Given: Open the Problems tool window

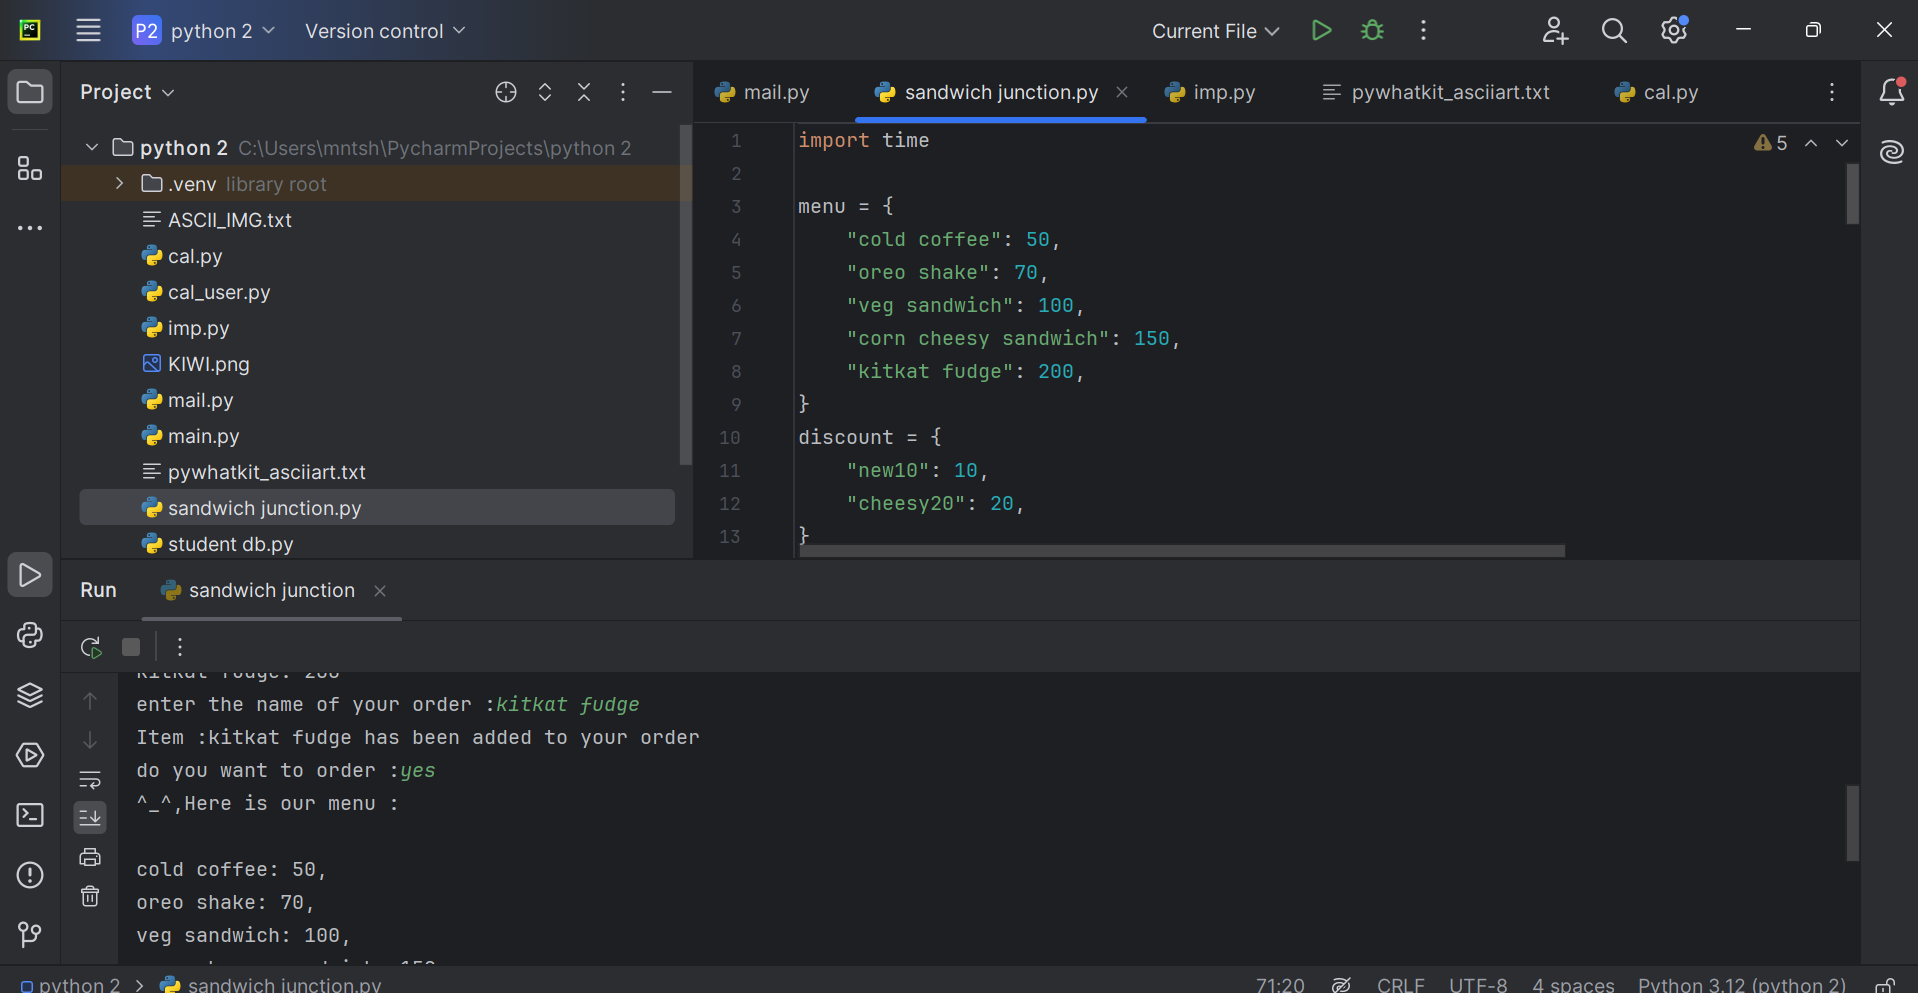Looking at the screenshot, I should pos(30,875).
